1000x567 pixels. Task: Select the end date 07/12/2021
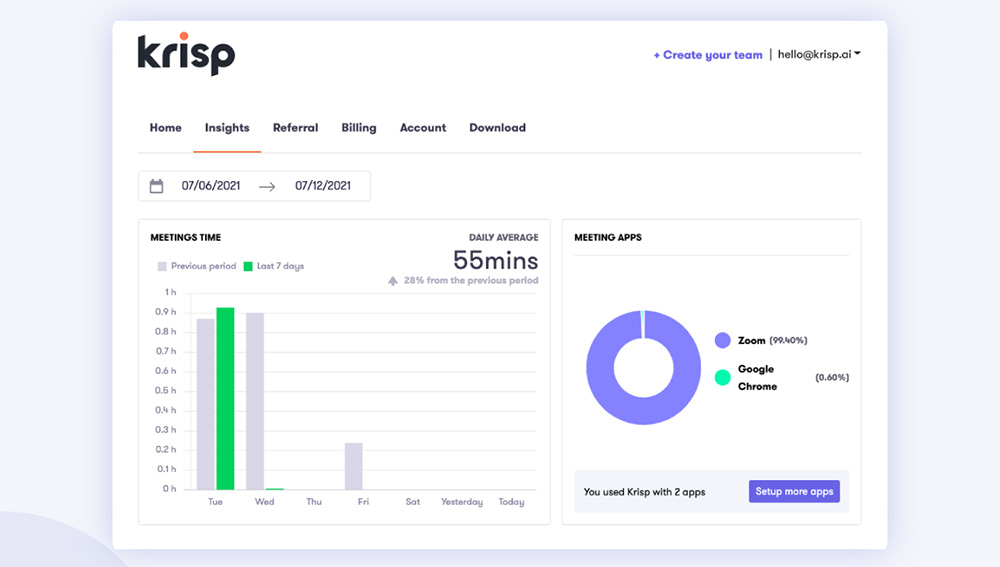323,186
